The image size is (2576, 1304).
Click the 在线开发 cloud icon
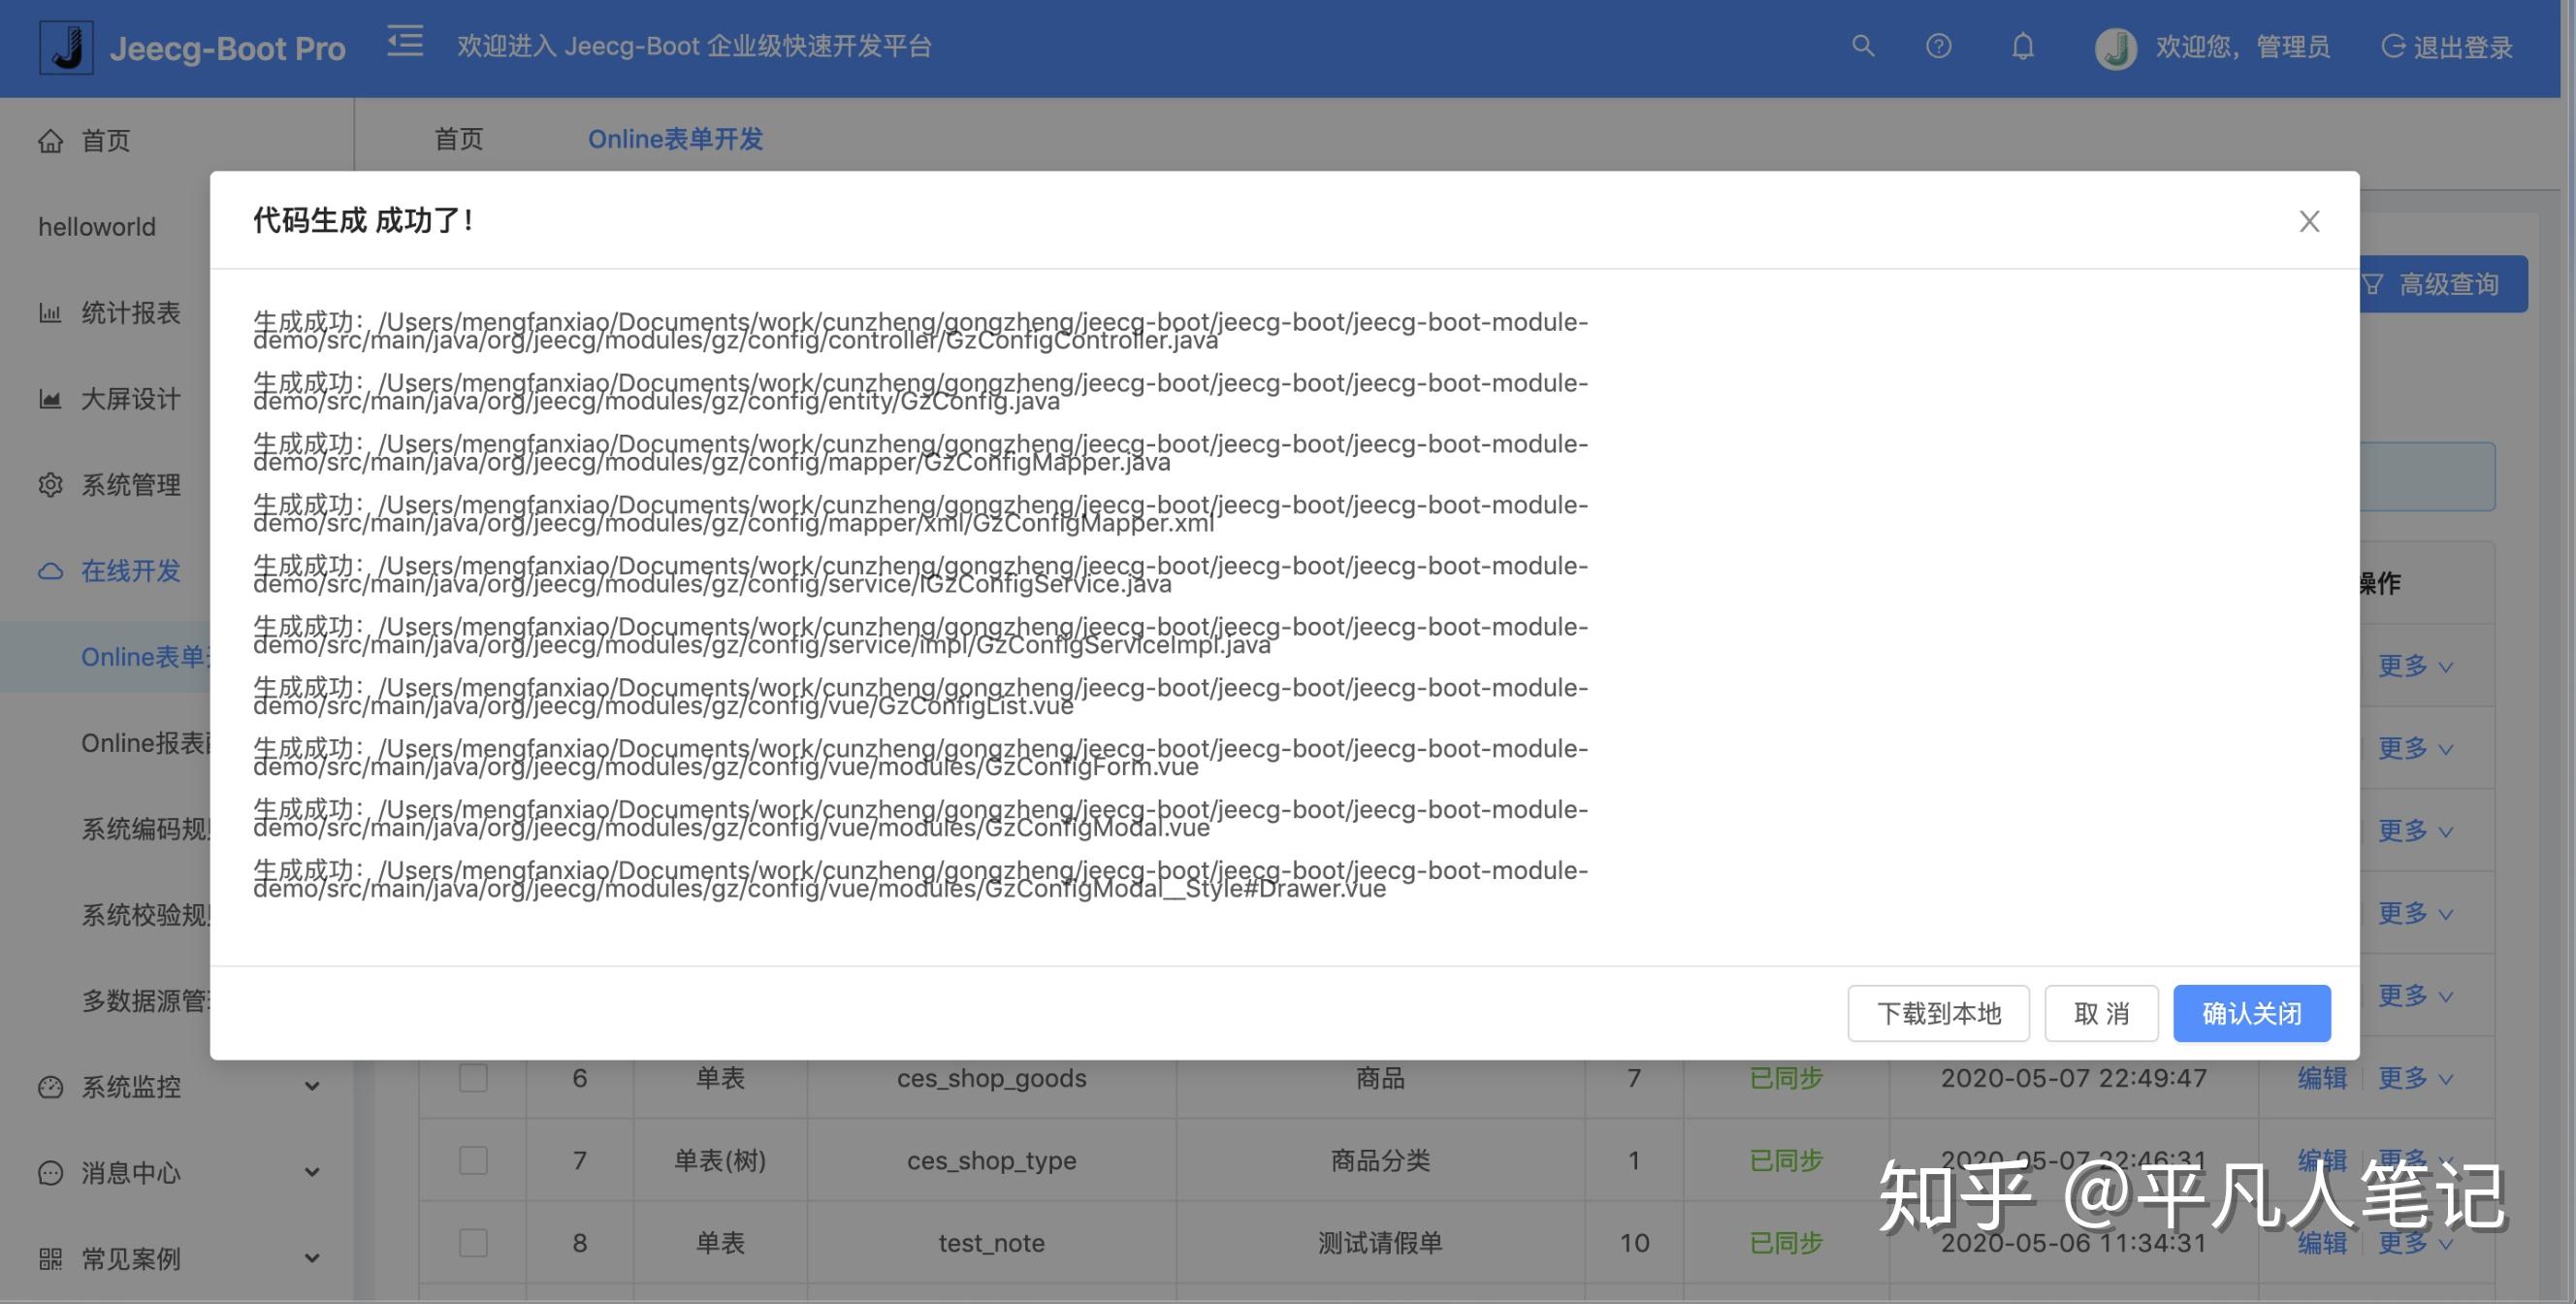click(x=49, y=571)
